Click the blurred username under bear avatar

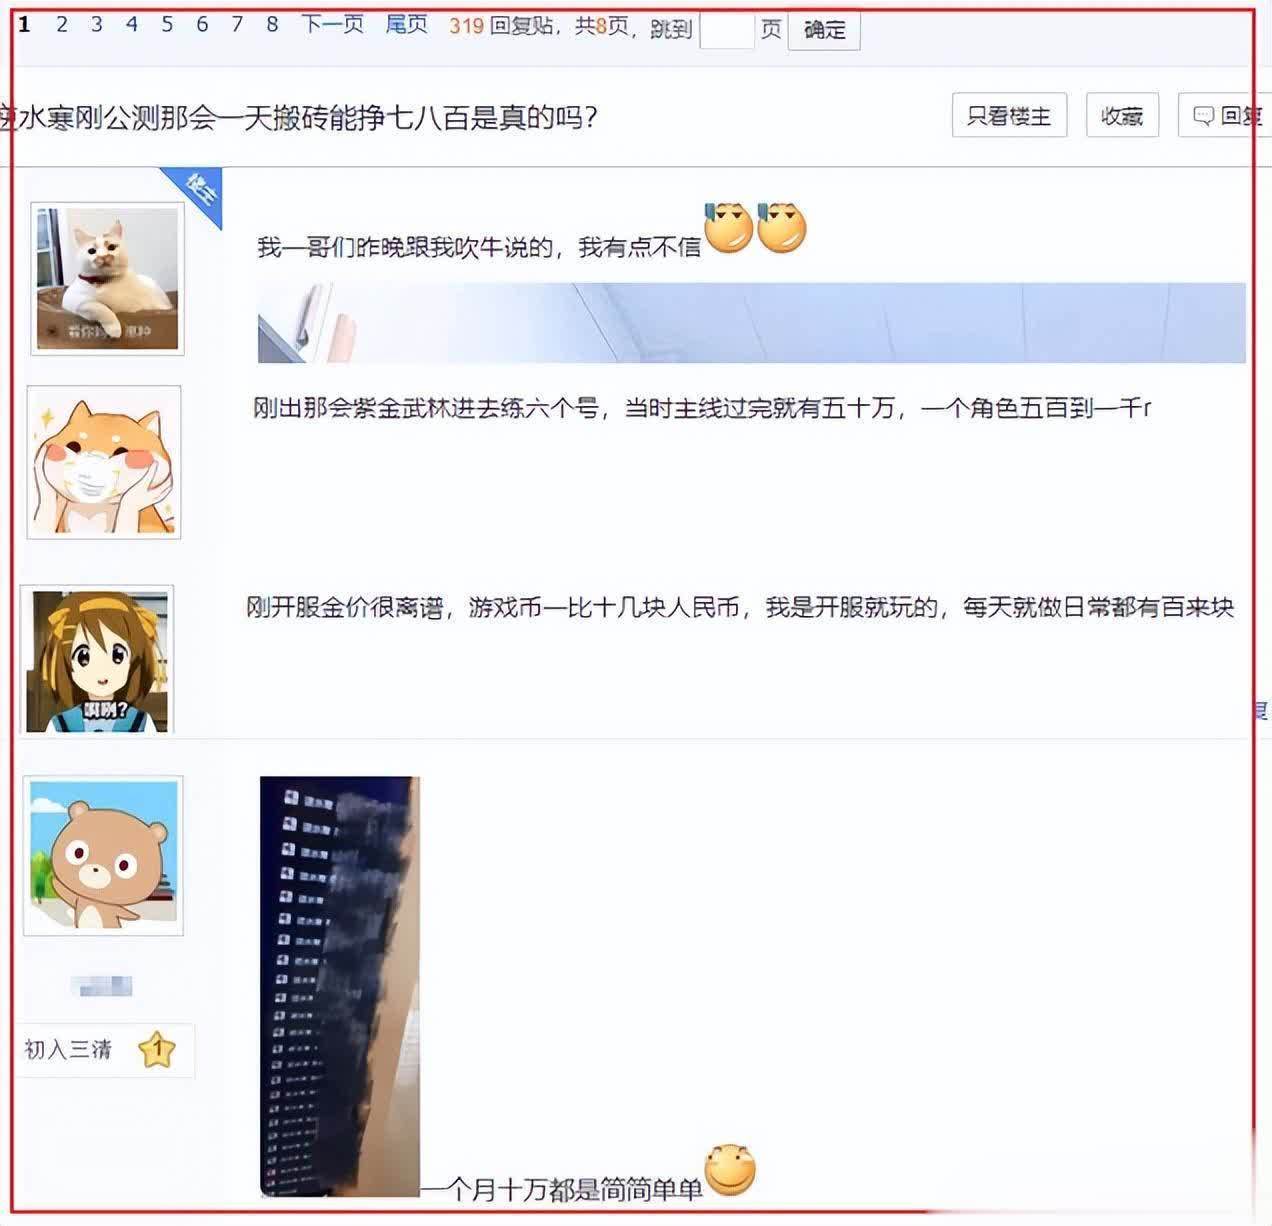tap(103, 987)
